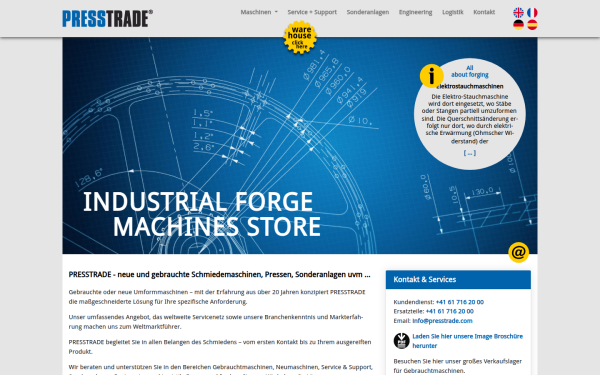Click the Elektrostauchmaschinen heading
The image size is (600, 375).
tap(470, 86)
